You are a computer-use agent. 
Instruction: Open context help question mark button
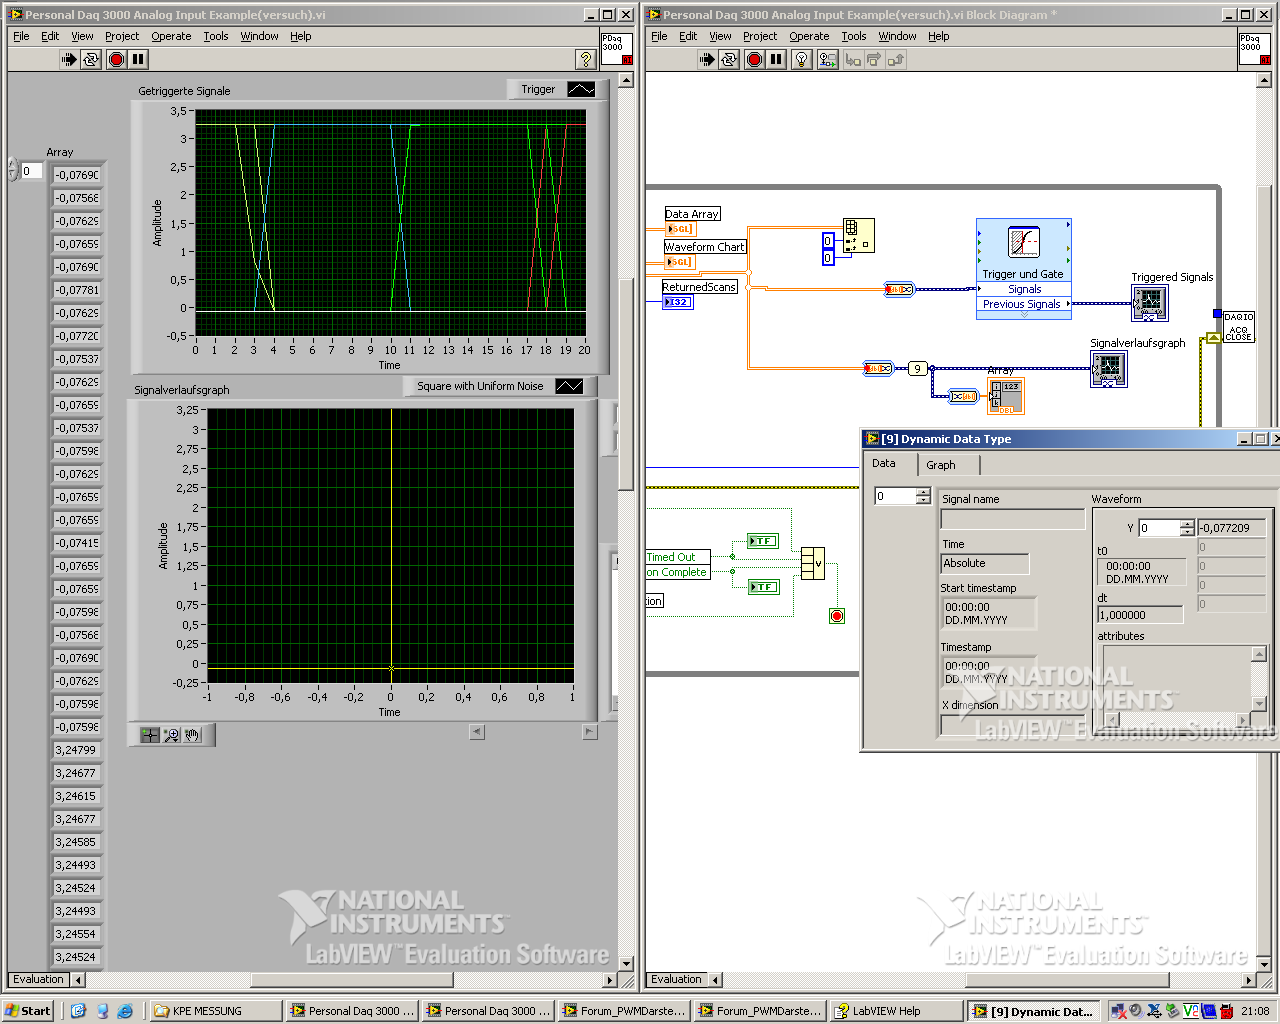[x=586, y=59]
